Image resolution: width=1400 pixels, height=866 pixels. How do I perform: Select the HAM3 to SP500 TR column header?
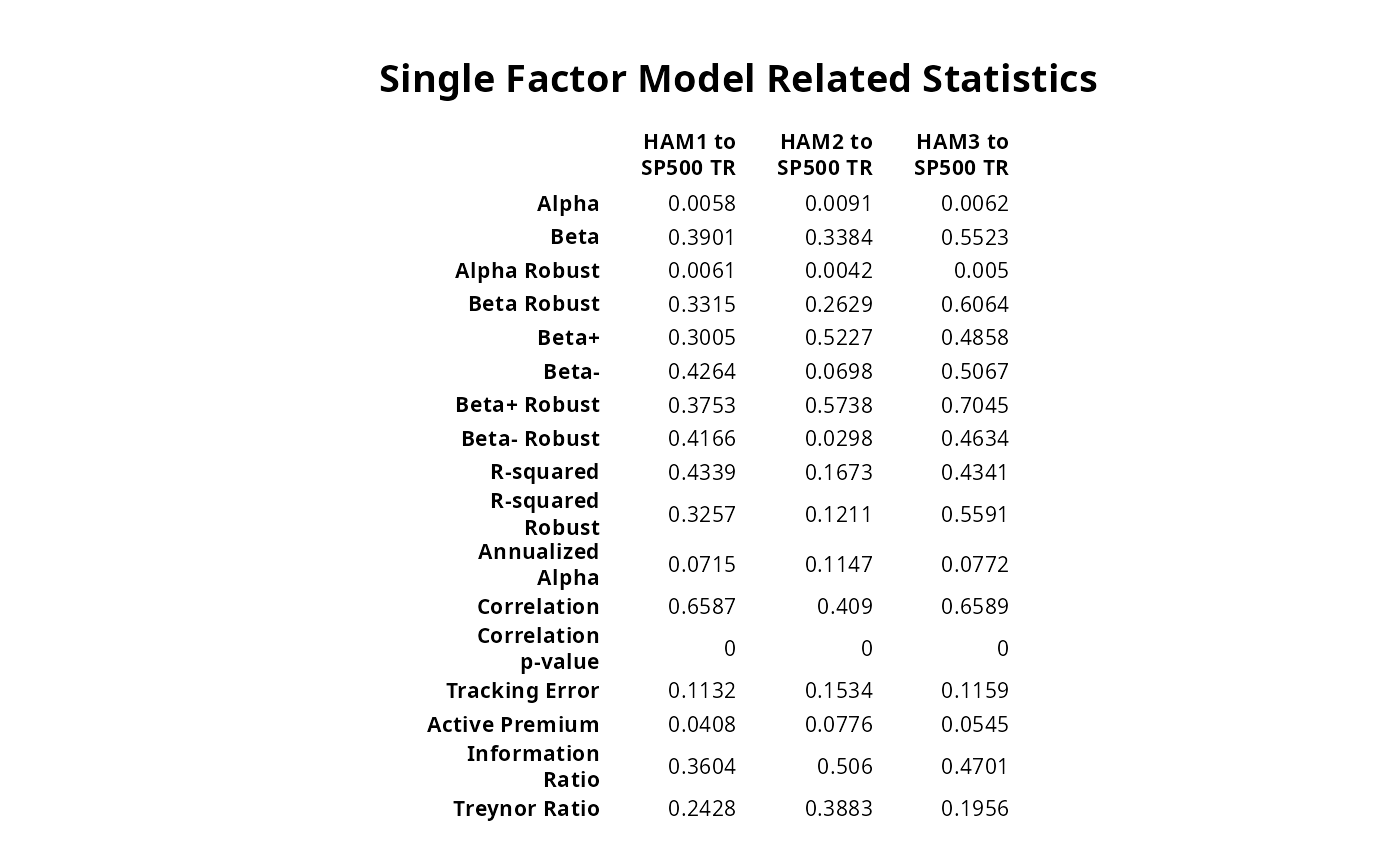pyautogui.click(x=961, y=155)
